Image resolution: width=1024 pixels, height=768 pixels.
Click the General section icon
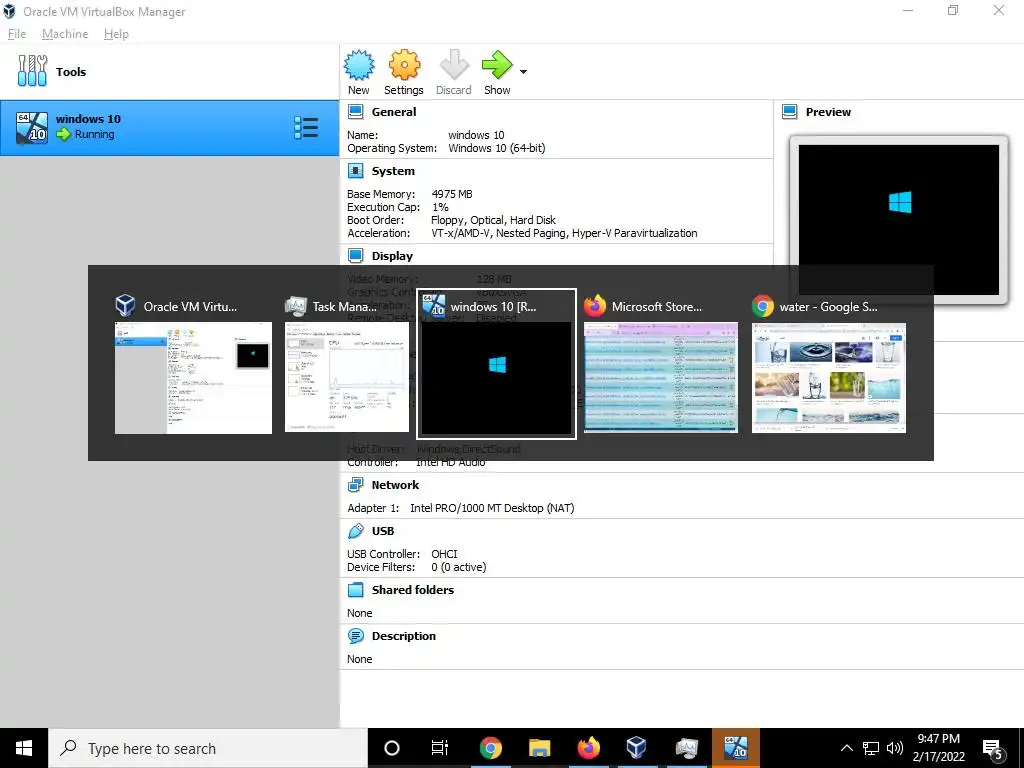356,112
